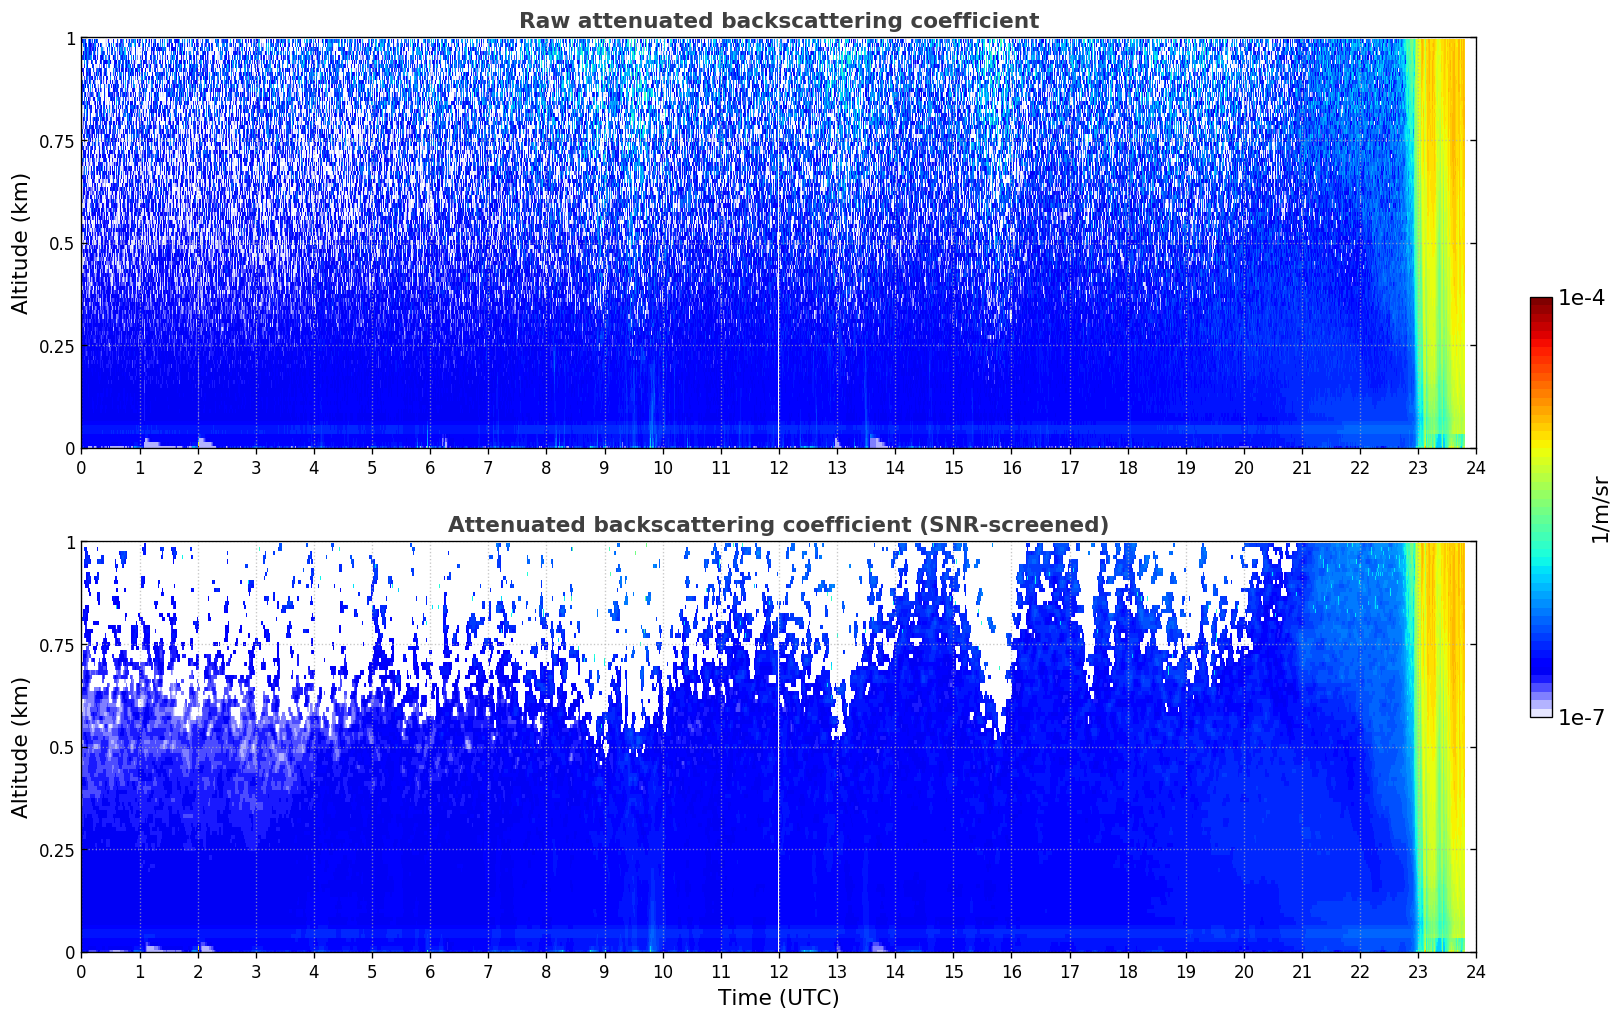
Task: Click the top plot x-axis tick '18'
Action: pos(1127,467)
